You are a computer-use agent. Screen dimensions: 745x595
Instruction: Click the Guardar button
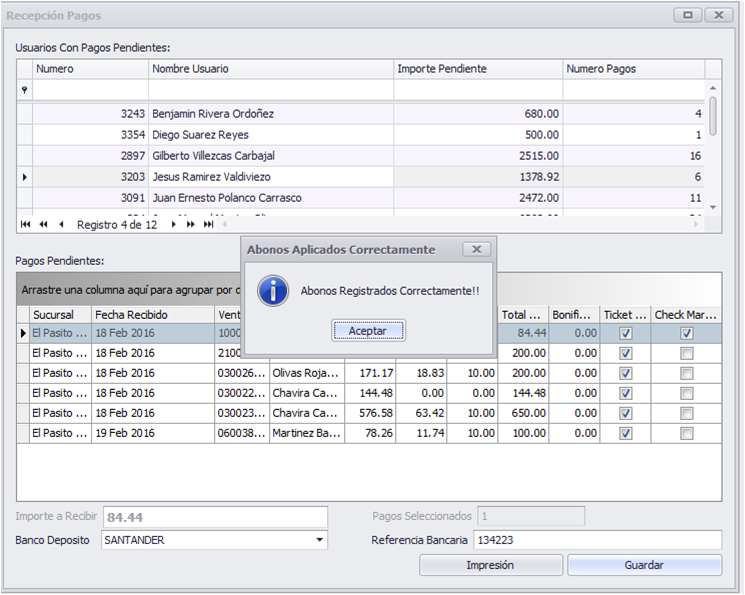click(644, 565)
